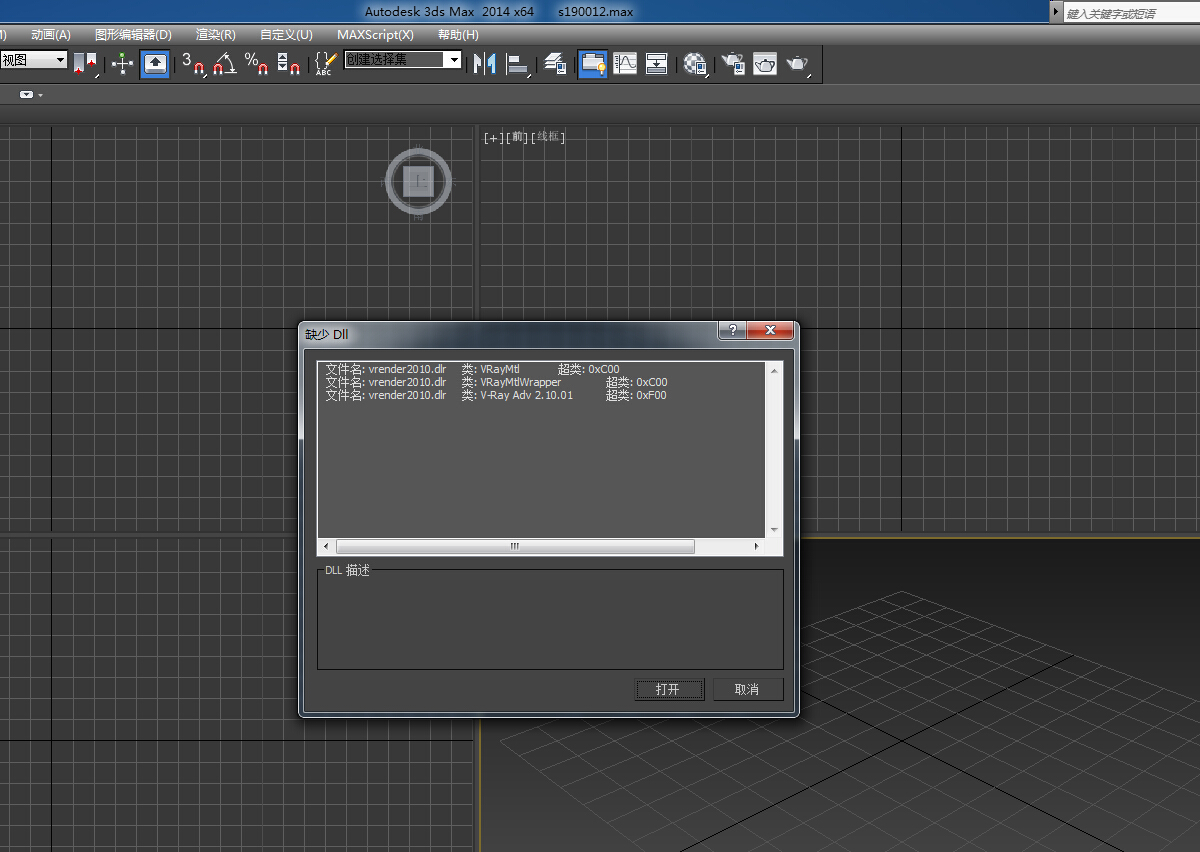Open the 视图 reference coordinate dropdown

click(x=33, y=61)
